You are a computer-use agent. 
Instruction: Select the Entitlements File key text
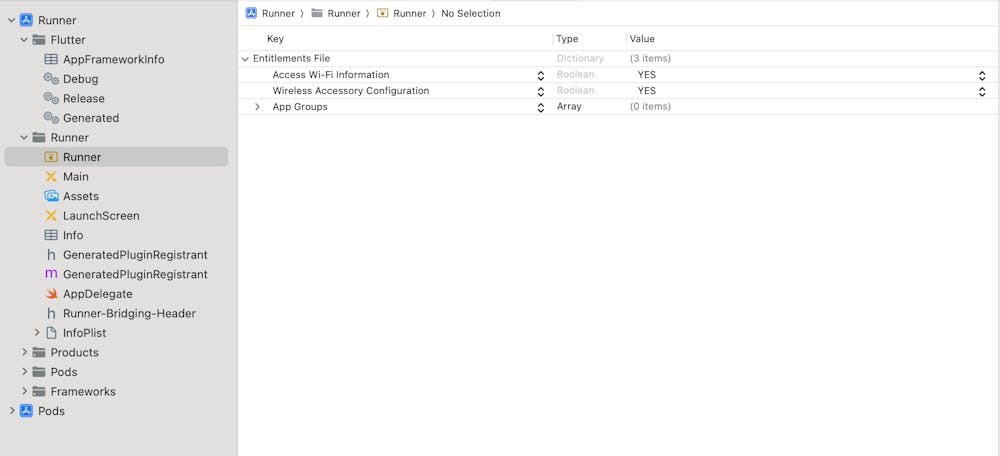coord(291,59)
